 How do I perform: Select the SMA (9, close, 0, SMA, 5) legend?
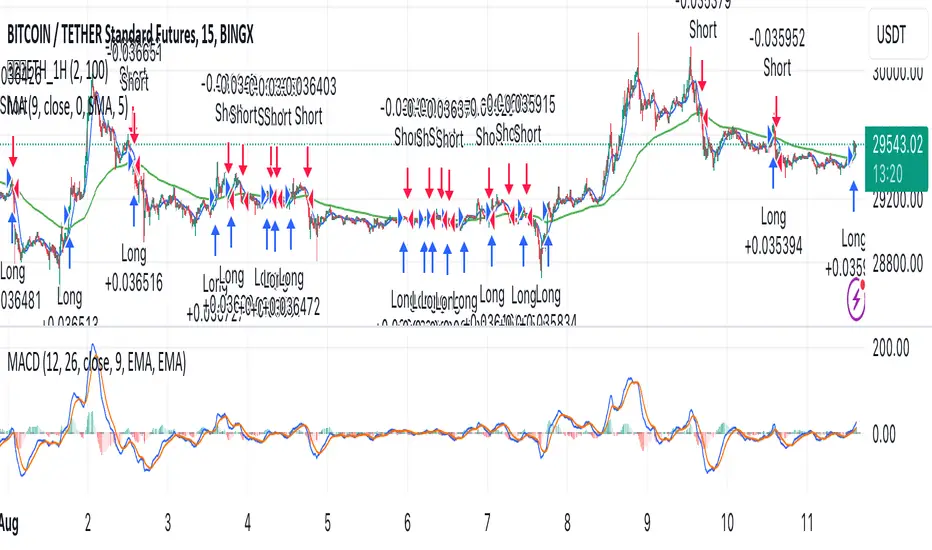pos(64,106)
